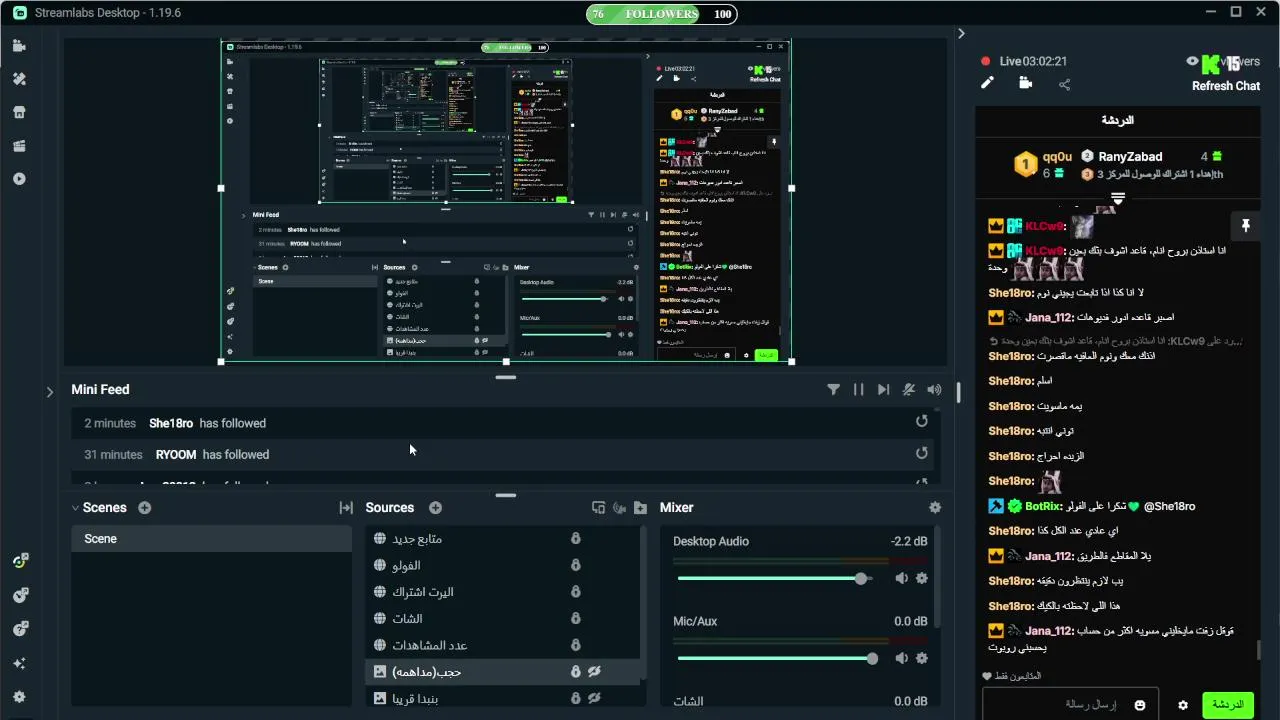Replay the She18ro follow alert

tap(922, 422)
